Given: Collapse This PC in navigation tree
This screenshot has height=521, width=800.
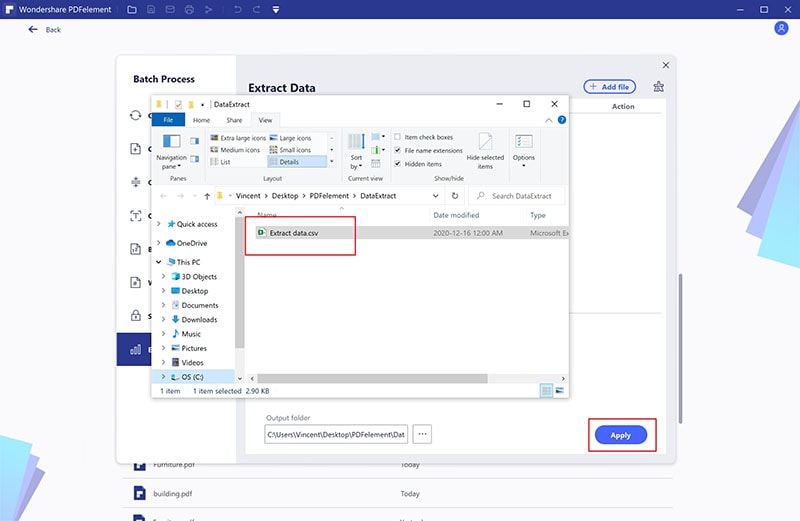Looking at the screenshot, I should point(159,262).
